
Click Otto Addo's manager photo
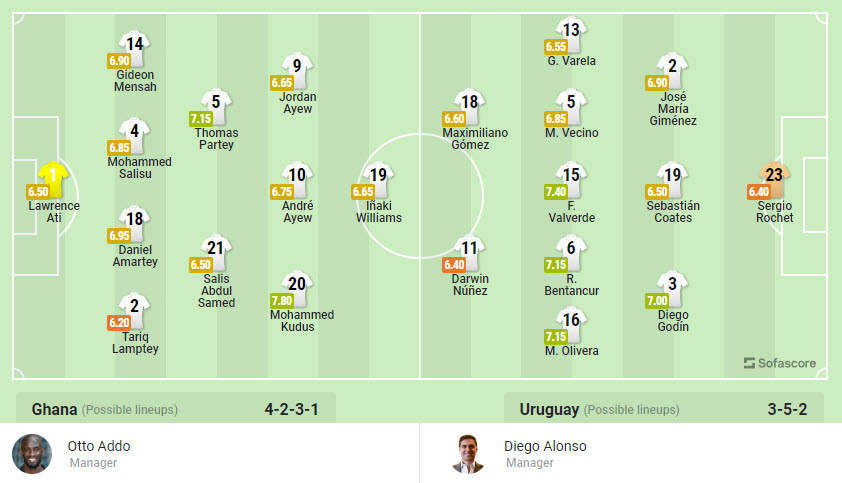pos(32,453)
